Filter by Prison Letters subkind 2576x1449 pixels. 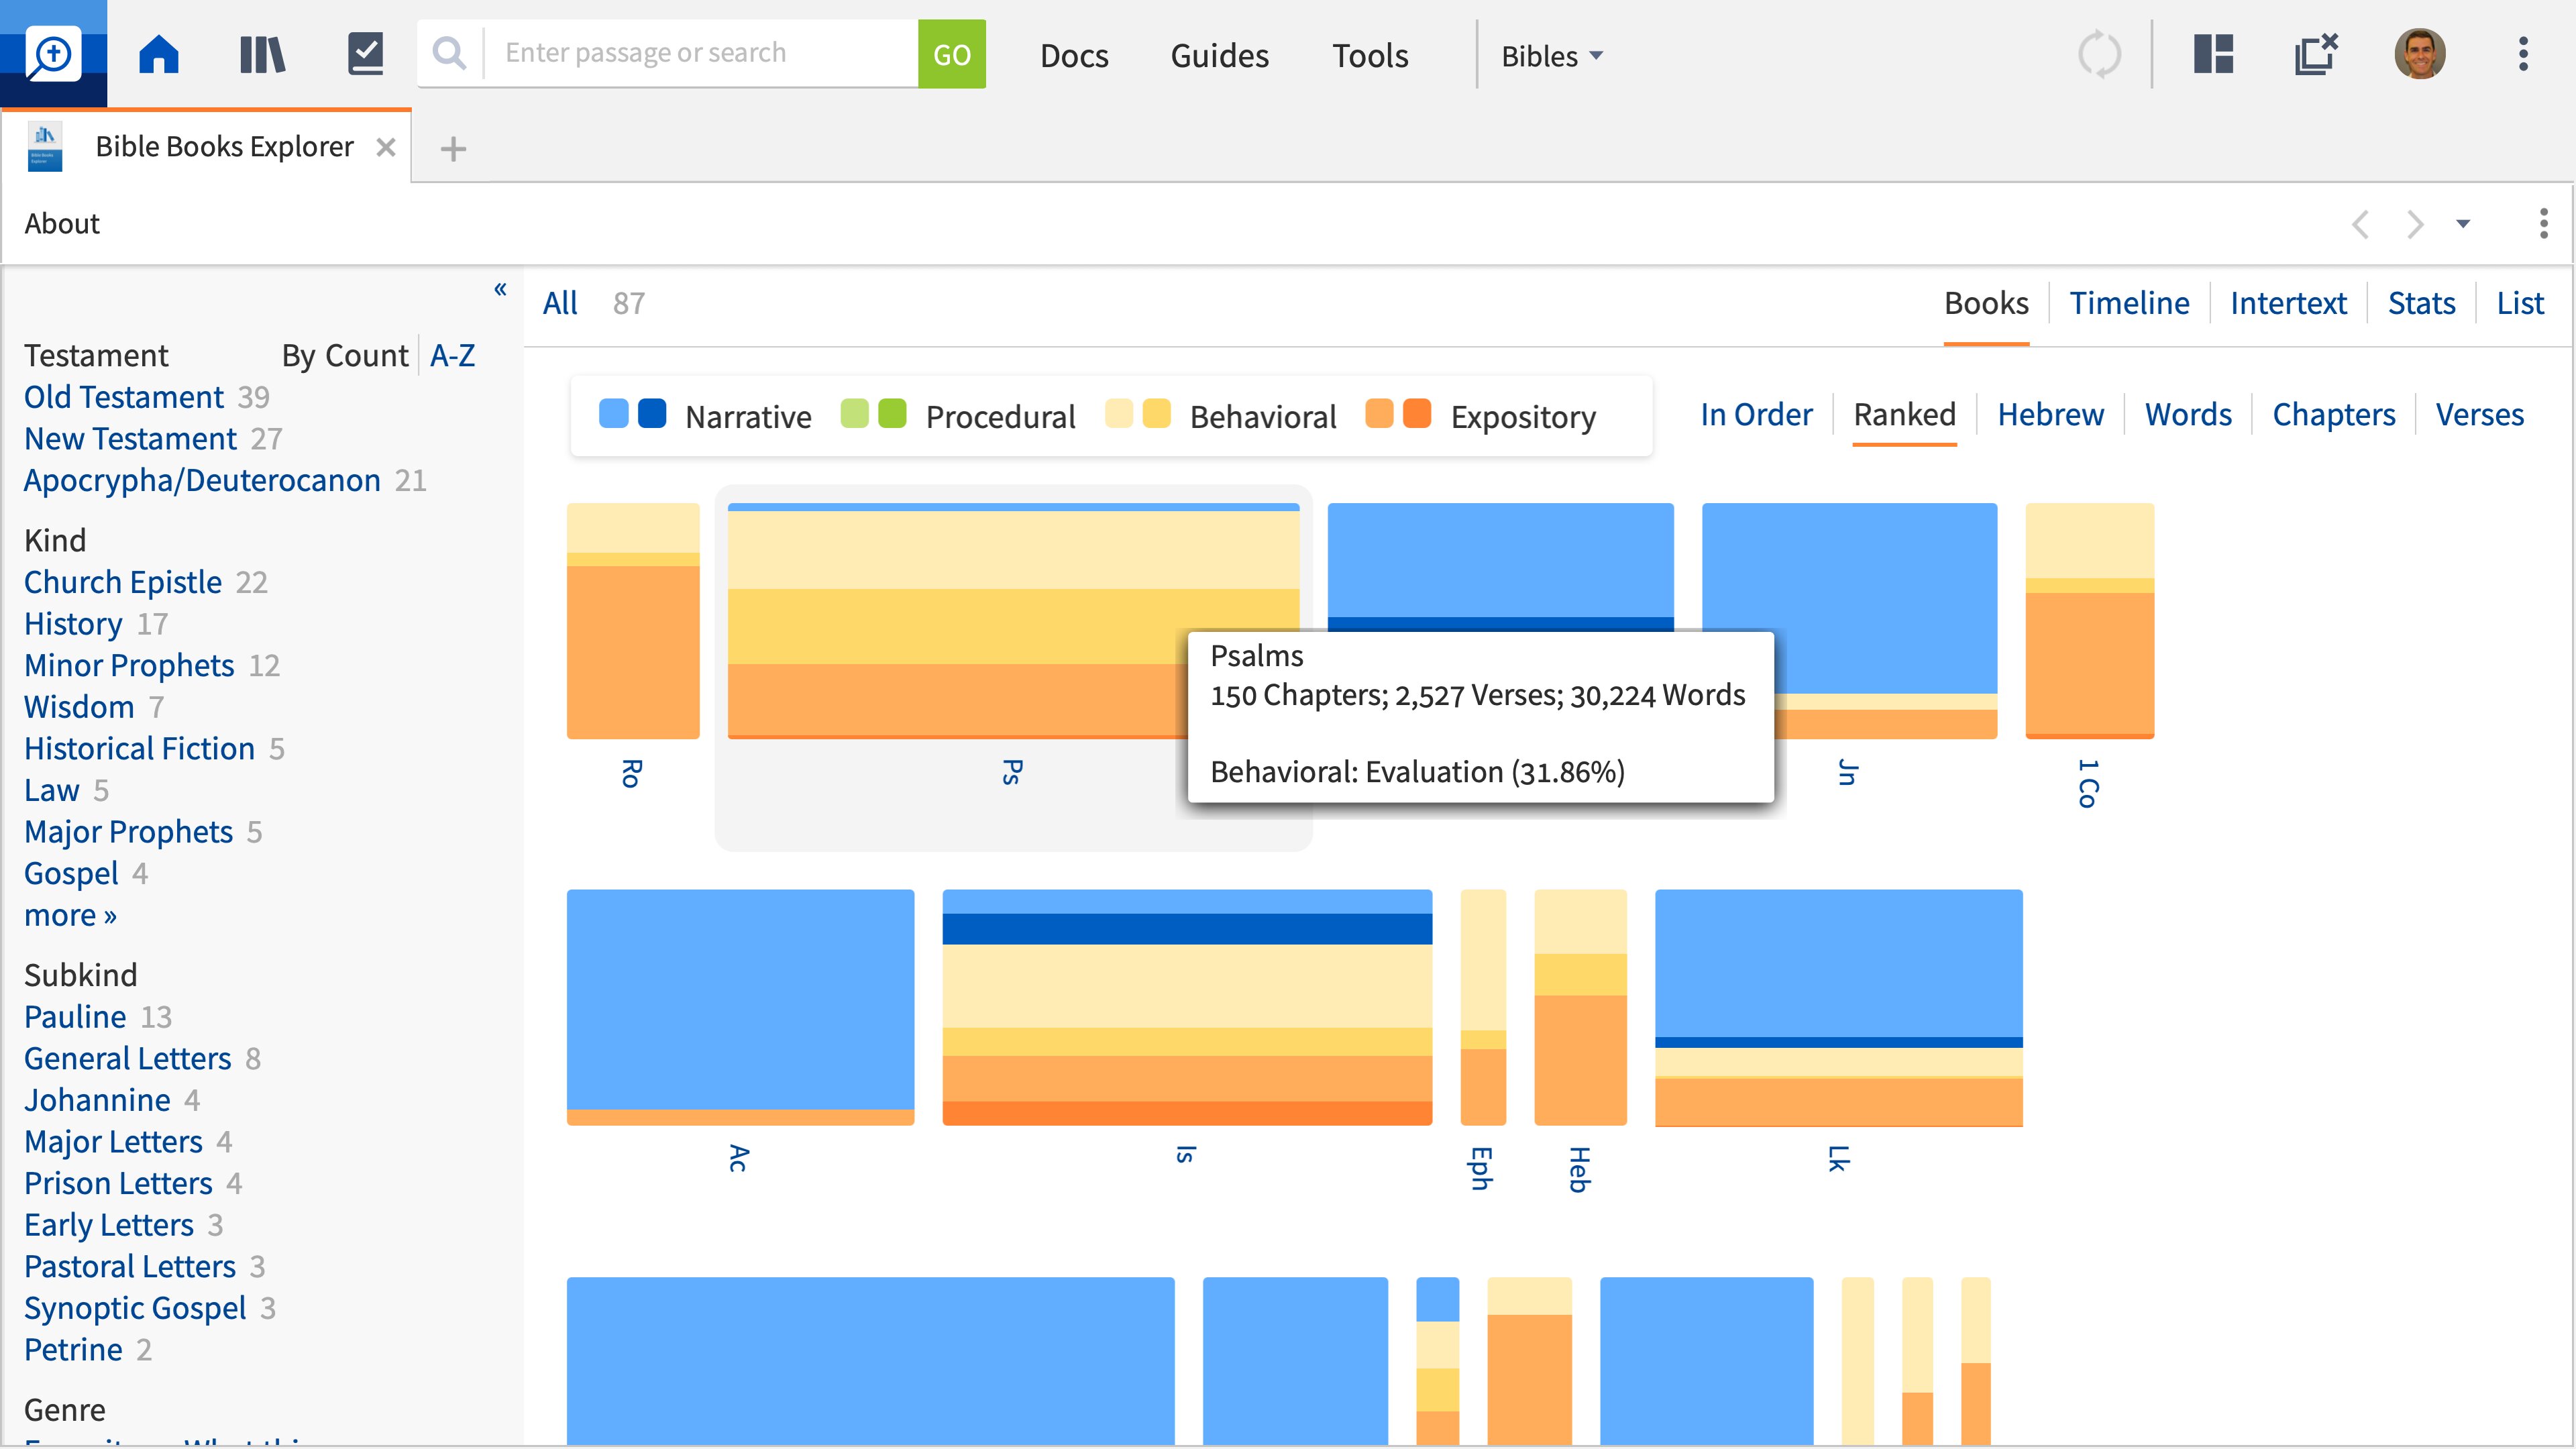point(118,1183)
